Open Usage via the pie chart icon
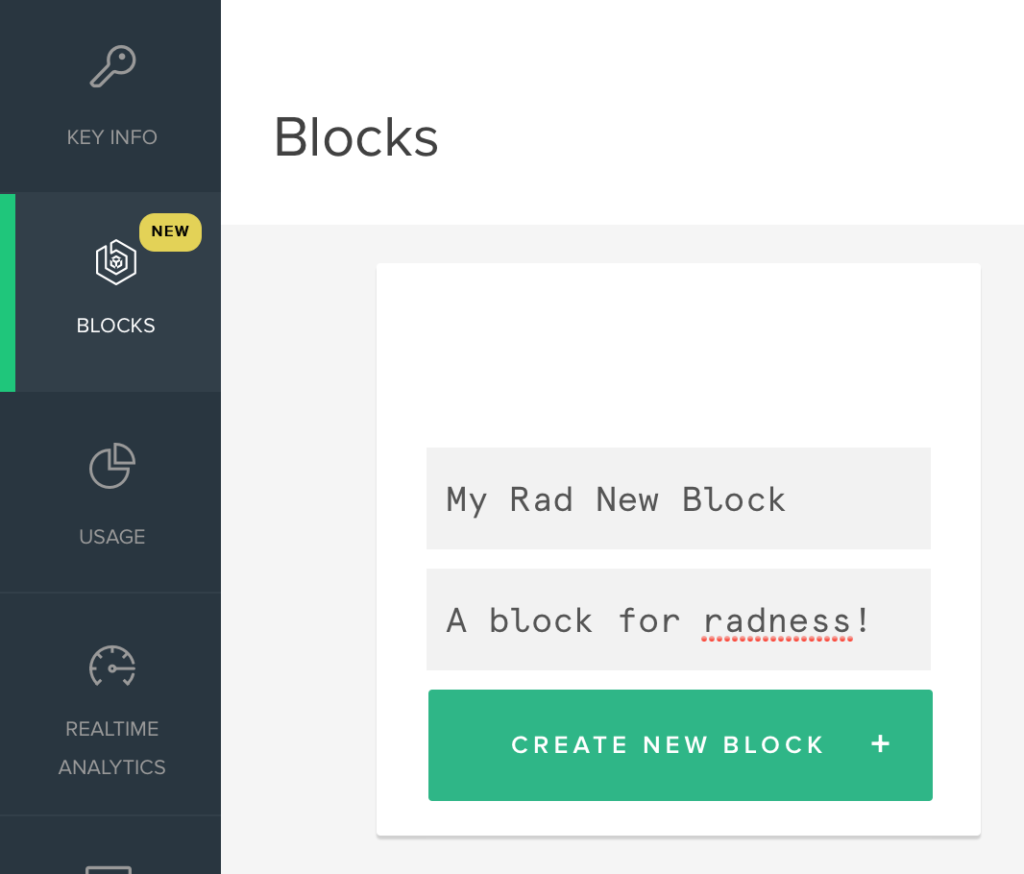Image resolution: width=1024 pixels, height=874 pixels. click(x=112, y=466)
